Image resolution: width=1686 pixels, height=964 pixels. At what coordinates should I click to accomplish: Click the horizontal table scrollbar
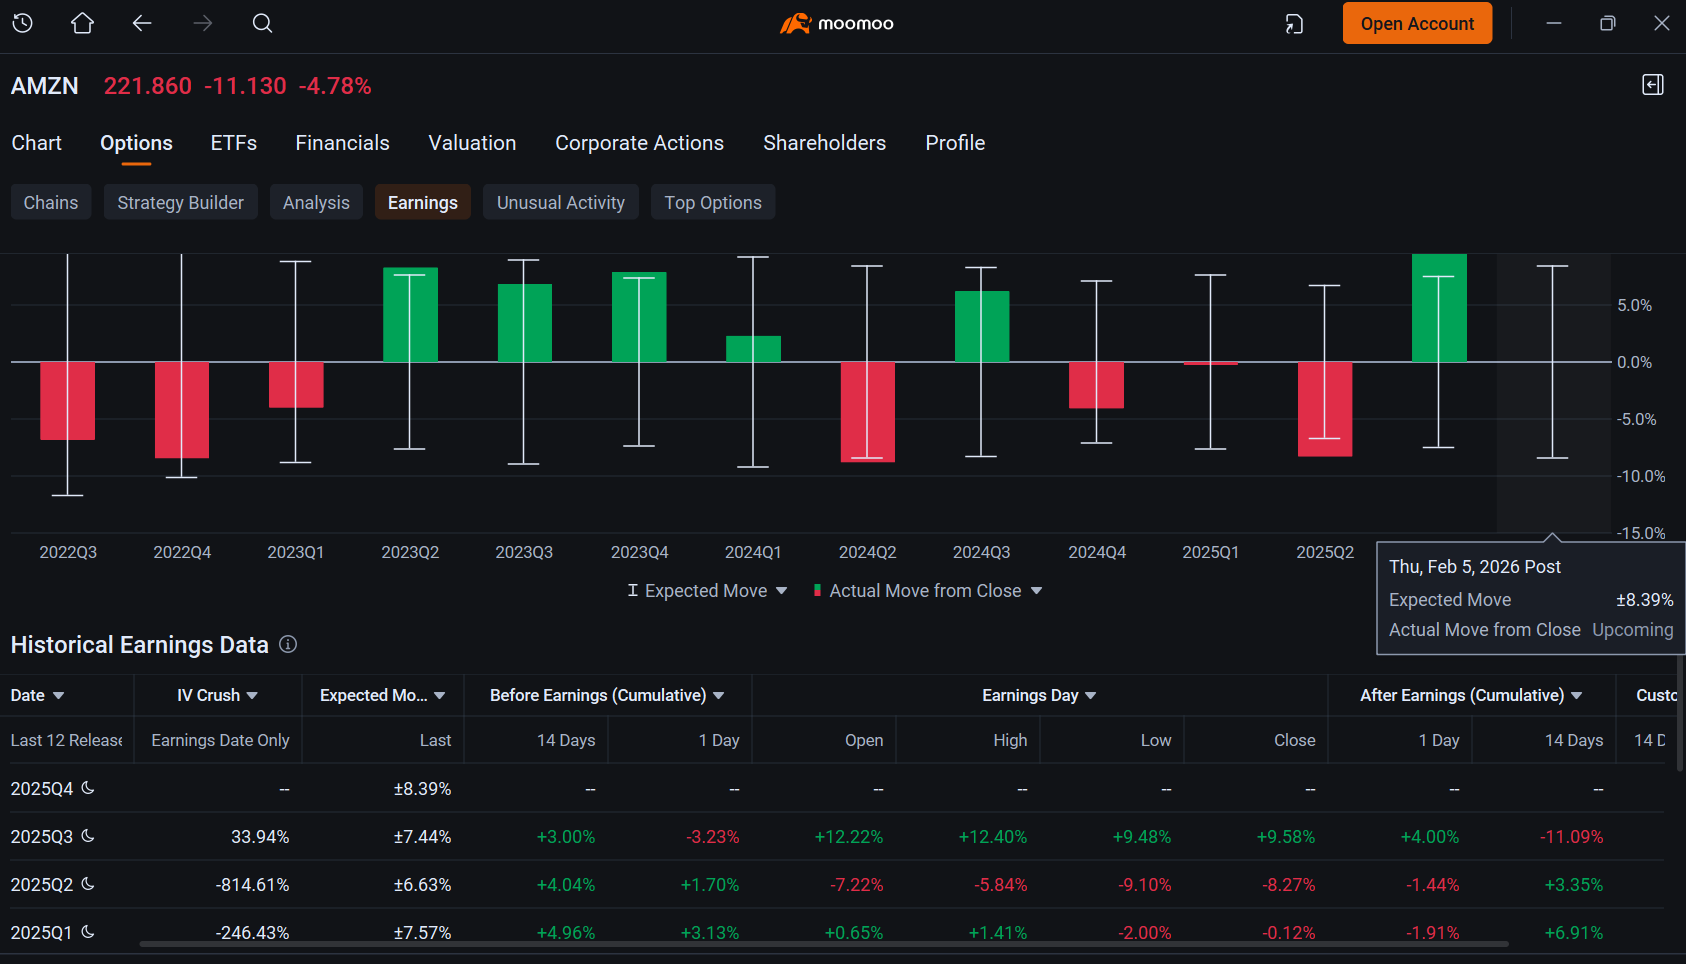[824, 943]
